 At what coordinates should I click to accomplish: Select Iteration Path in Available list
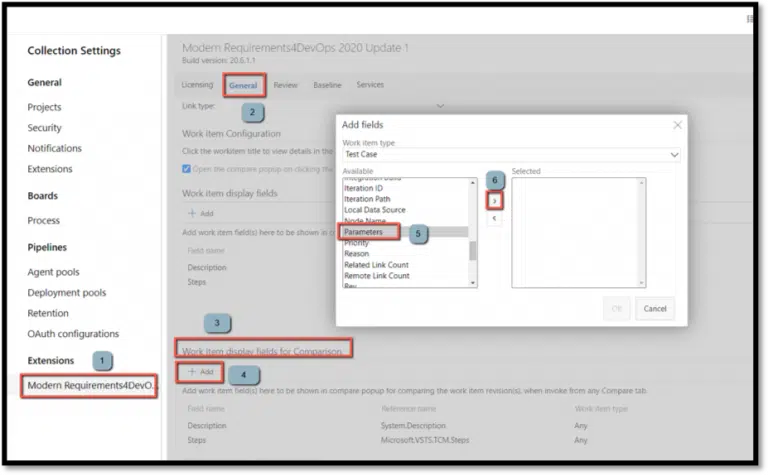point(366,199)
